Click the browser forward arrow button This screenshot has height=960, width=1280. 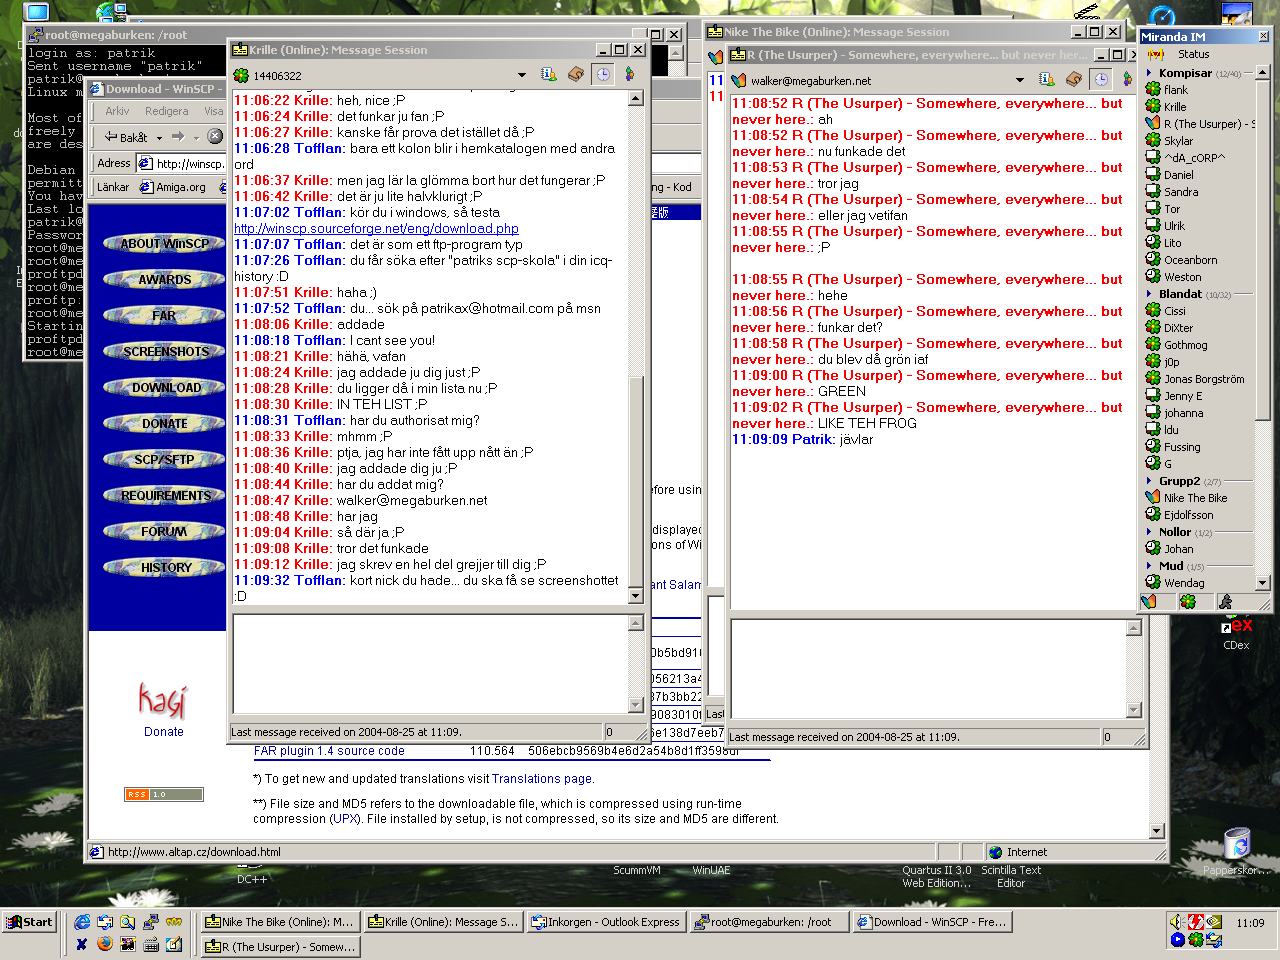tap(178, 137)
